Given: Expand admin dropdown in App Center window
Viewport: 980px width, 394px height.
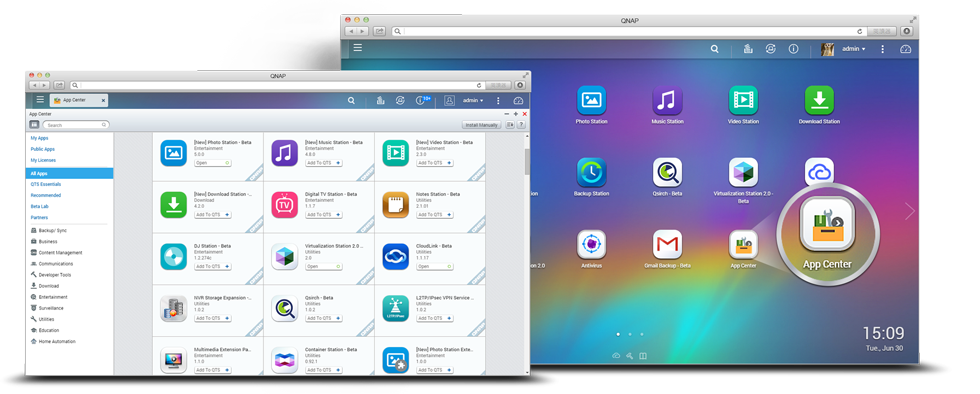Looking at the screenshot, I should (472, 100).
